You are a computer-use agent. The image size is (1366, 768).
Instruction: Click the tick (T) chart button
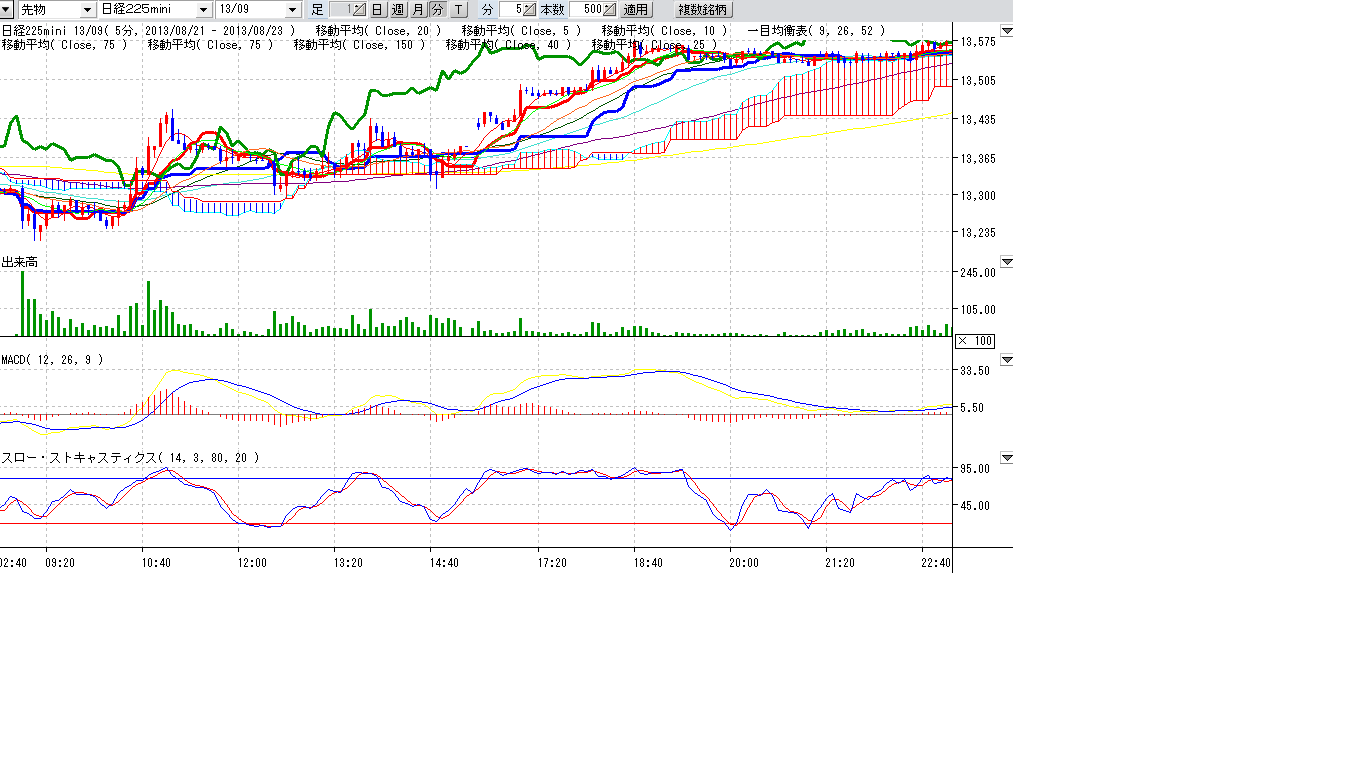point(458,10)
